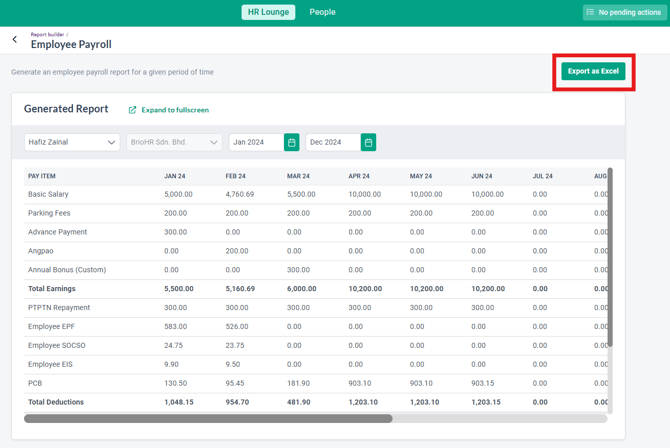Follow the Report builder breadcrumb link

click(47, 34)
